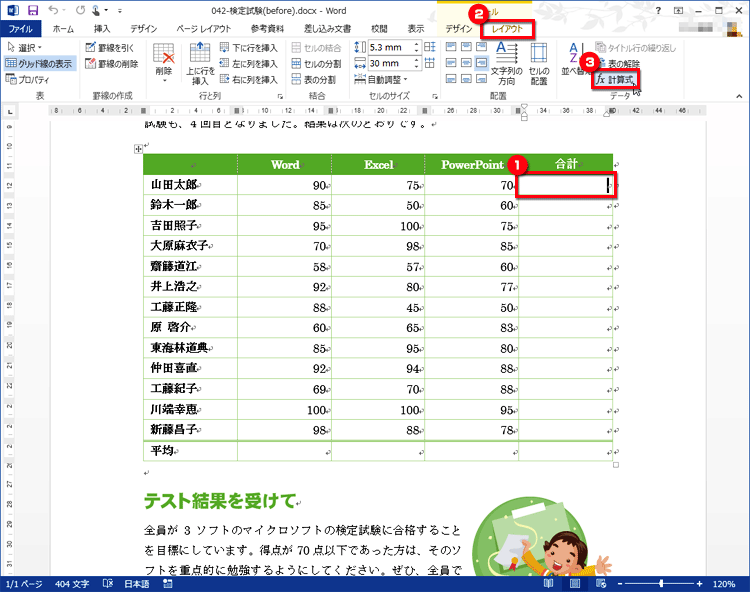The height and width of the screenshot is (592, 750).
Task: Click language 日本語 in status bar
Action: coord(137,584)
